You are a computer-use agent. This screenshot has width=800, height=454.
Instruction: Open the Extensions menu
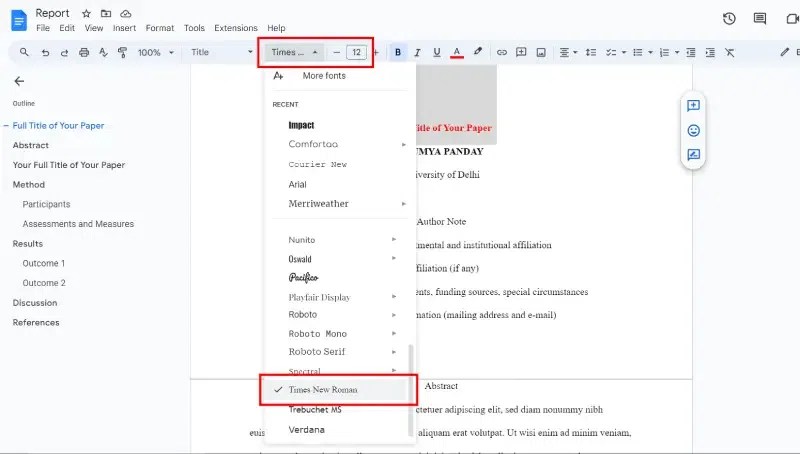[236, 28]
